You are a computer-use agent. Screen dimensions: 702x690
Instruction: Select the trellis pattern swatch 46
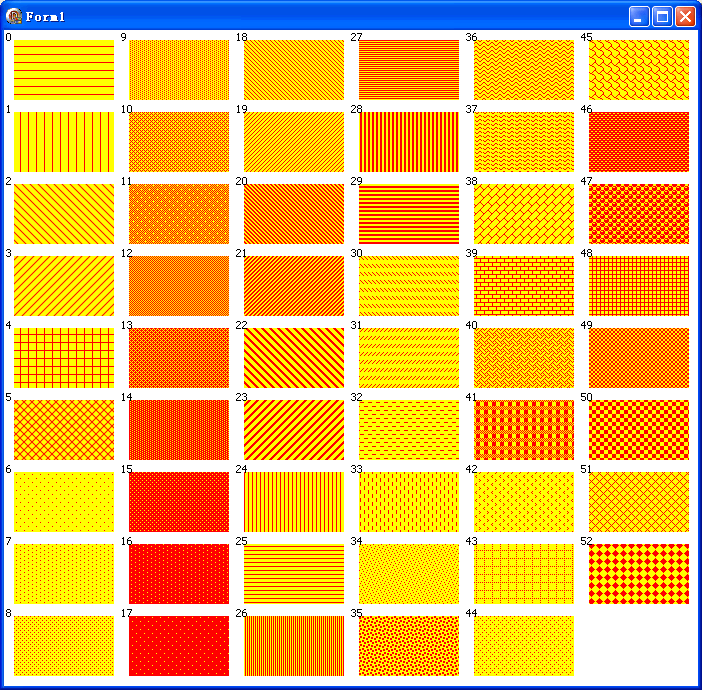click(x=639, y=142)
